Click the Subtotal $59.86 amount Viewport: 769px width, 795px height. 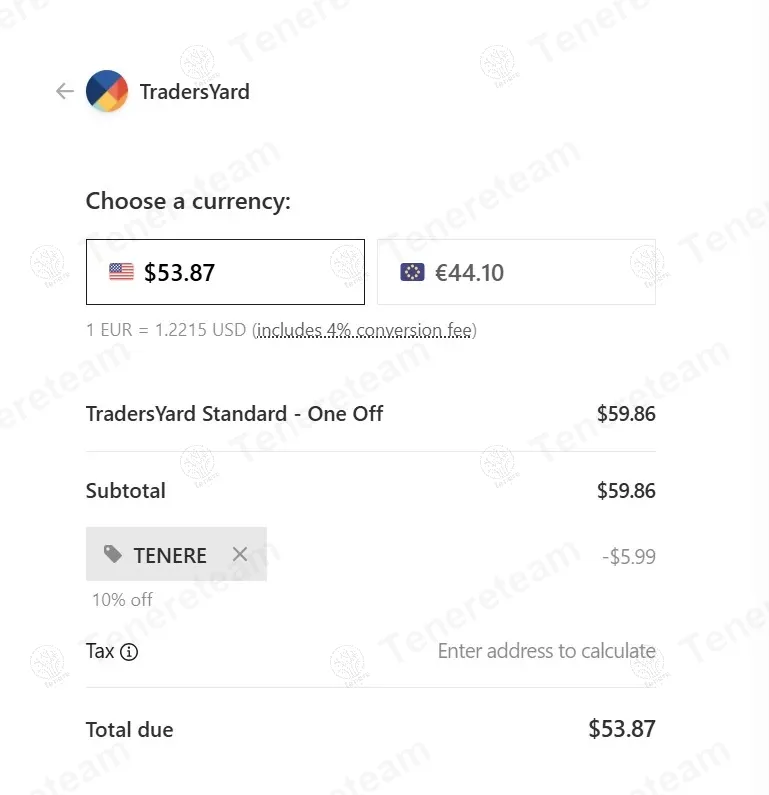tap(626, 491)
